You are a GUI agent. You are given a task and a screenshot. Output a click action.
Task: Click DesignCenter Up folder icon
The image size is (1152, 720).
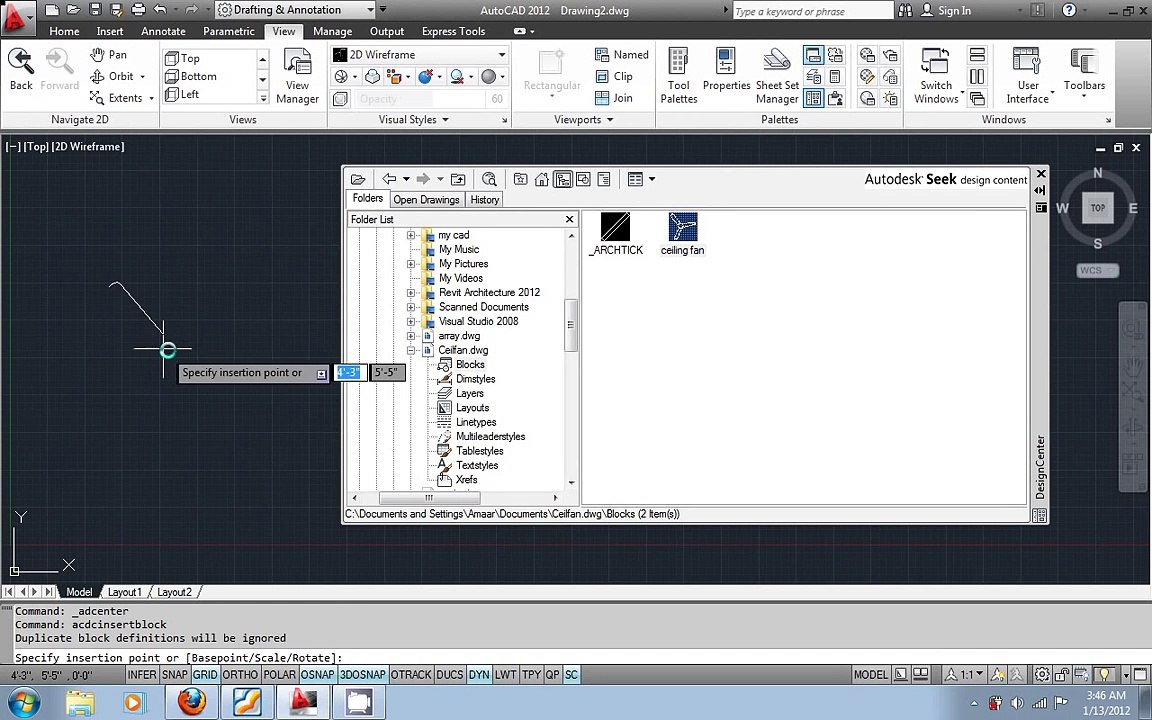click(x=458, y=179)
